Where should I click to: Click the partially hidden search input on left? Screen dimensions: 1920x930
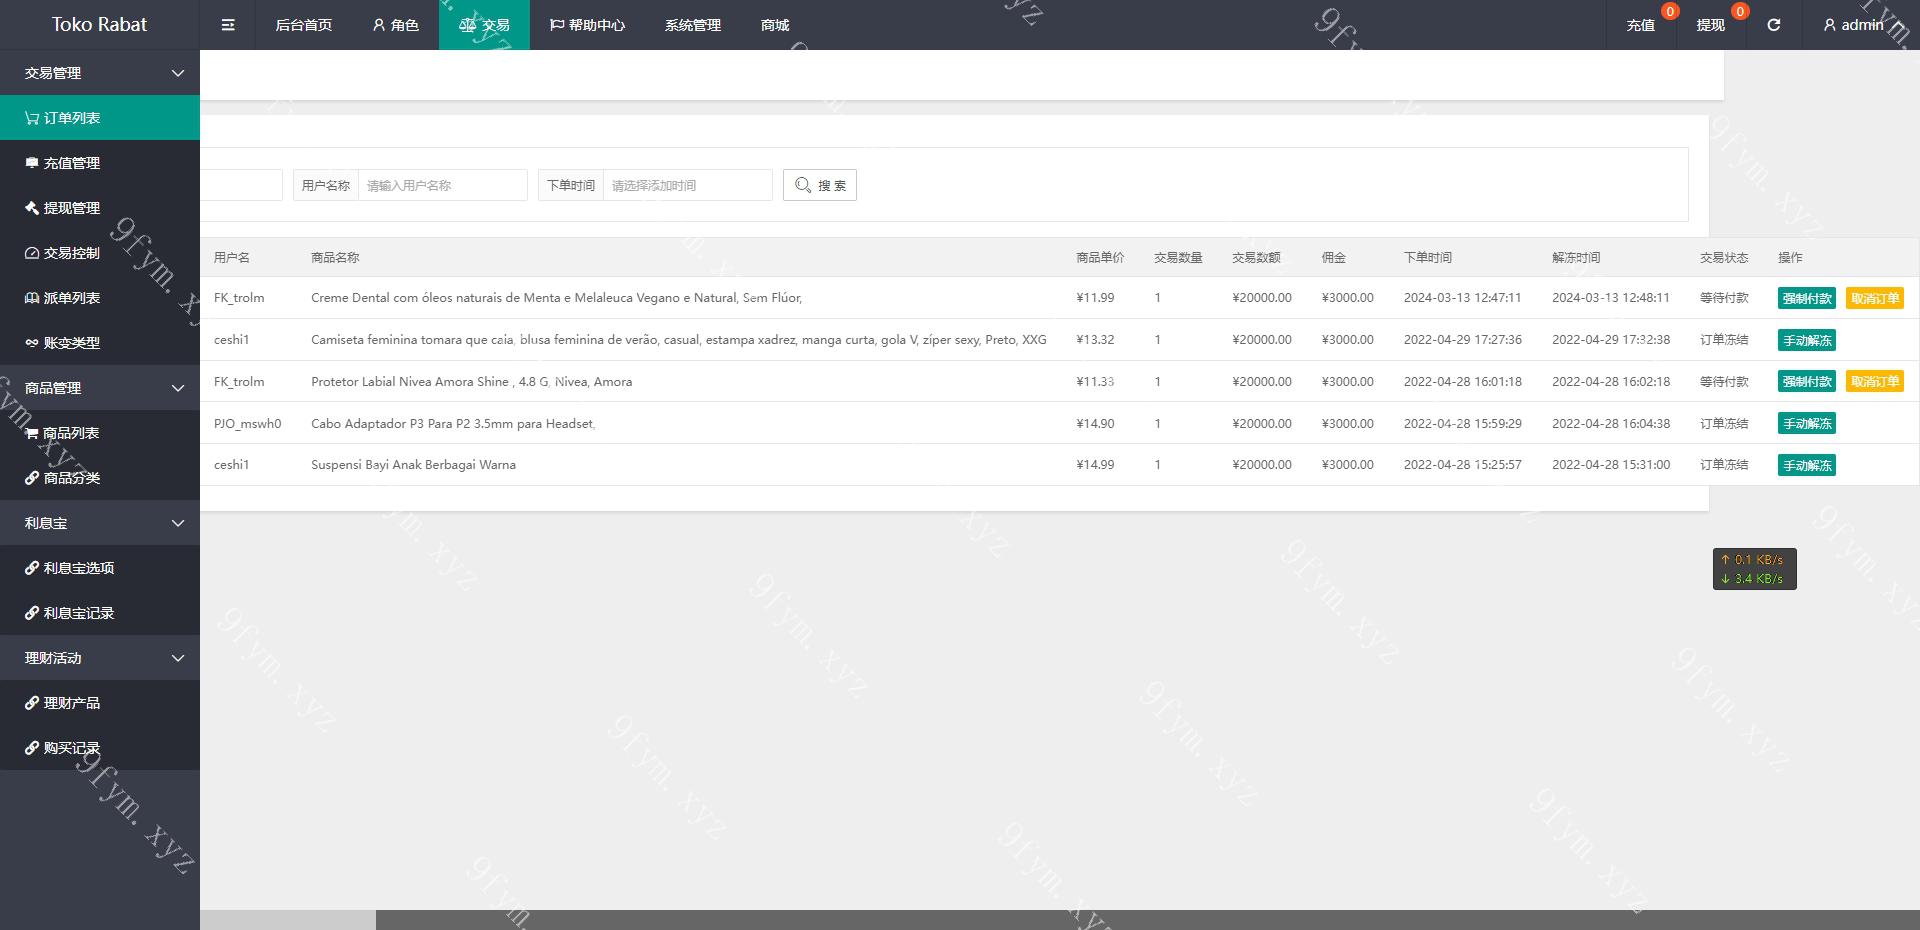pyautogui.click(x=241, y=185)
